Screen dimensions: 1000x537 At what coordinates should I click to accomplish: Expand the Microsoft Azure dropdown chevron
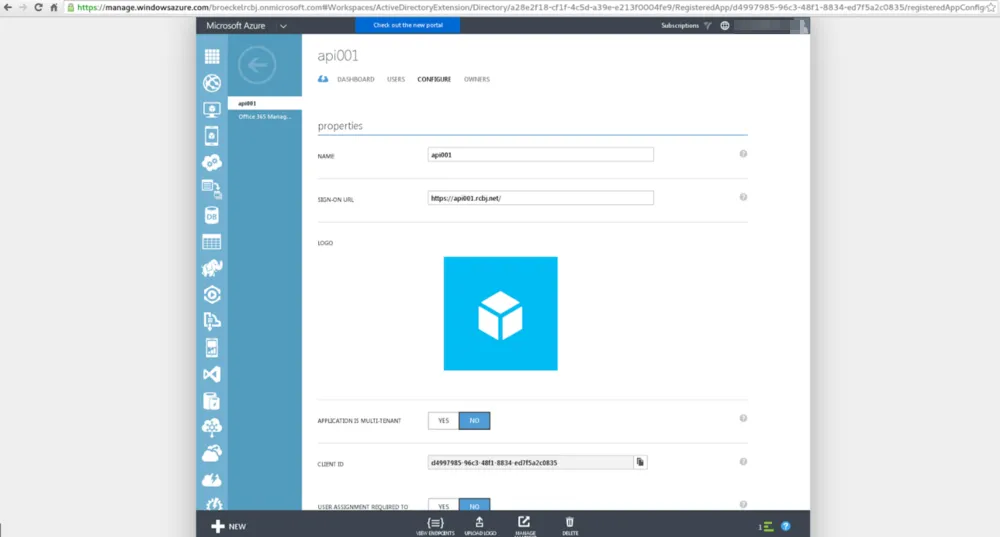tap(283, 26)
